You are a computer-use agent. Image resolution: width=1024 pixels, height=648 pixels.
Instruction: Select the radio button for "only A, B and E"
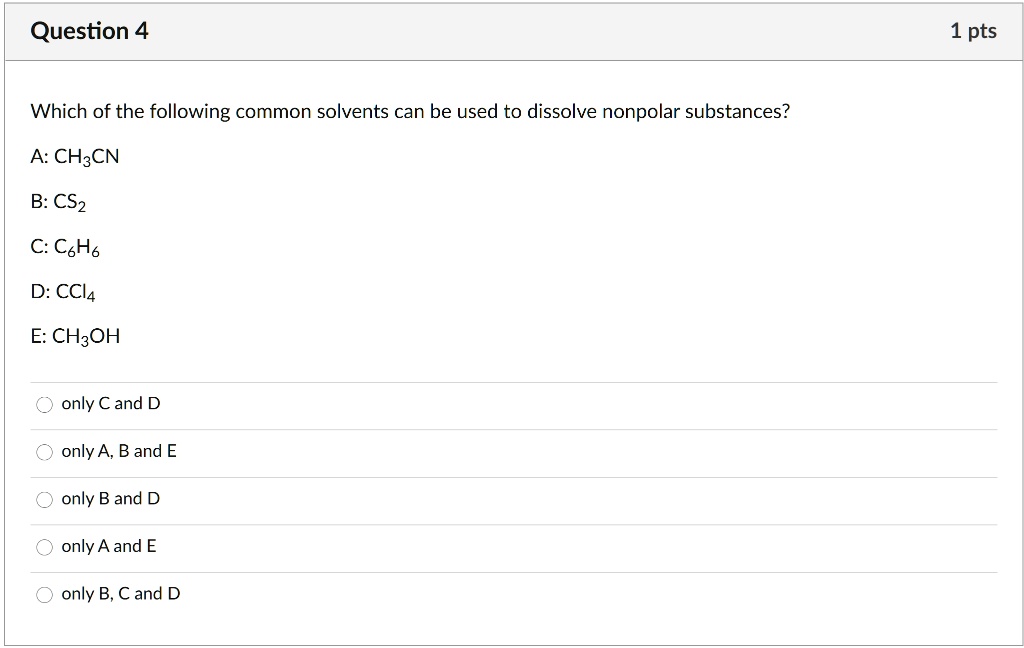(44, 452)
